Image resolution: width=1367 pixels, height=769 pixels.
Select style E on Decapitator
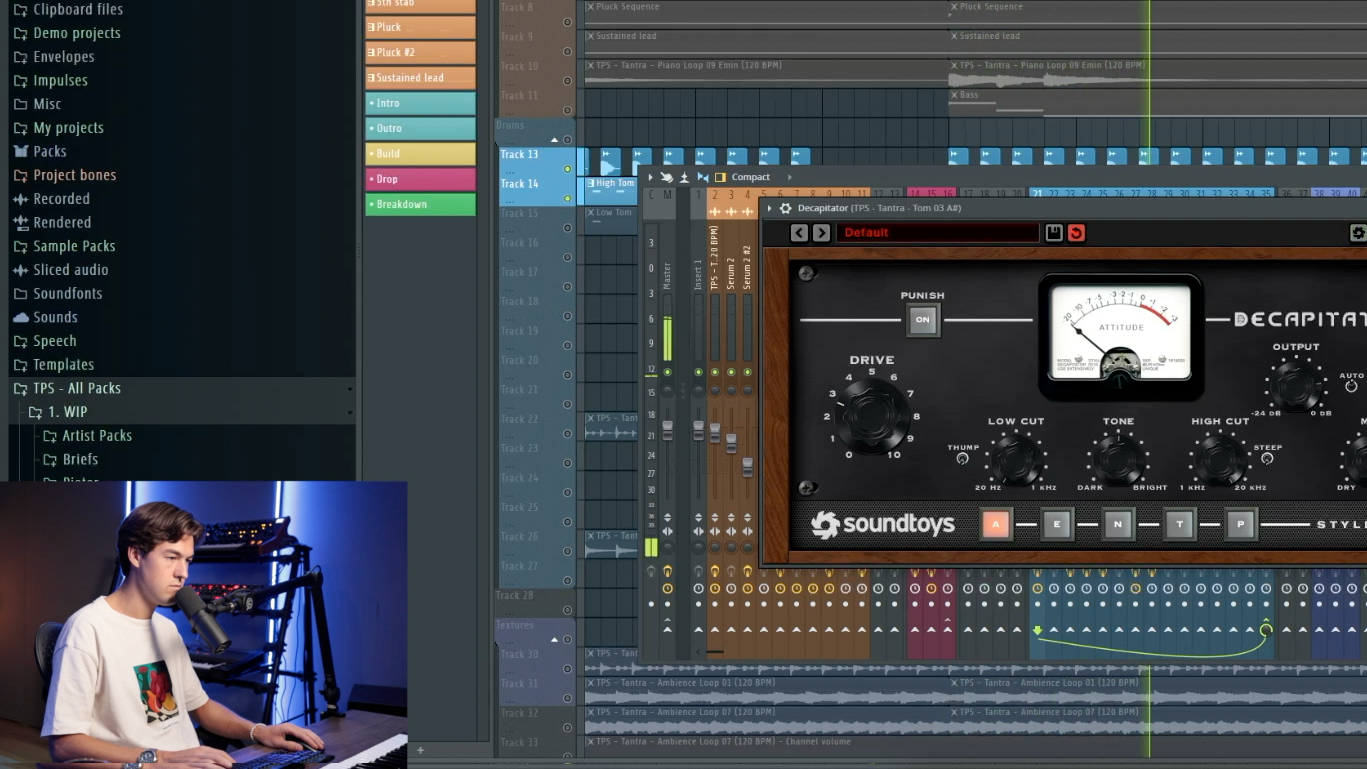[x=1056, y=524]
